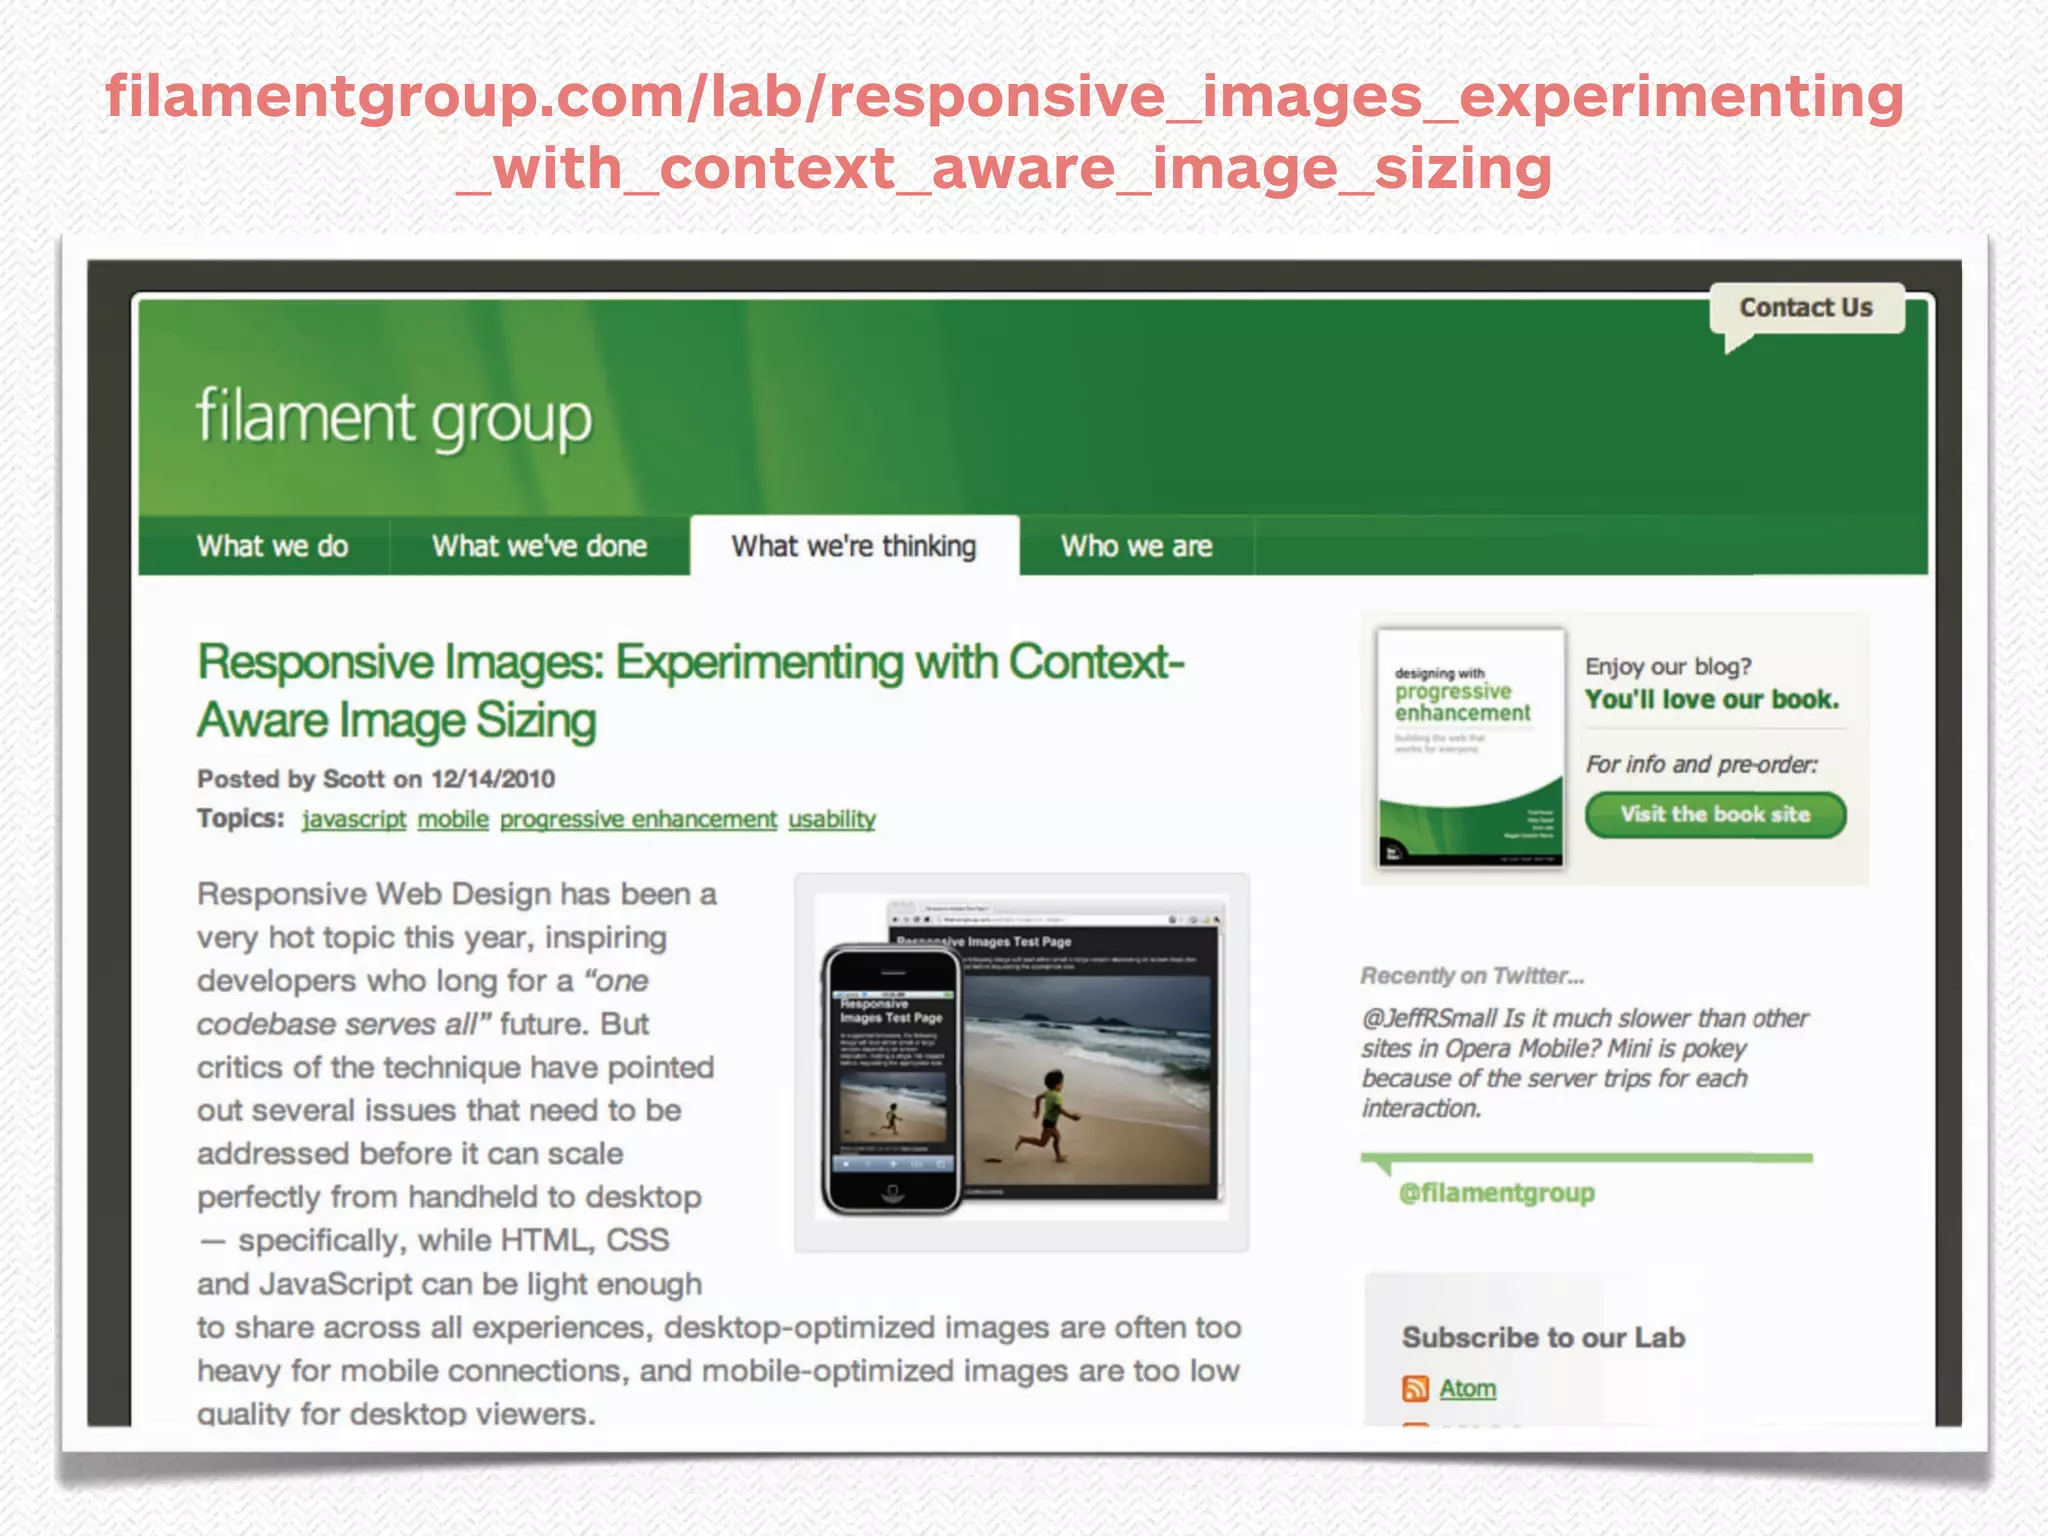
Task: Open the What we do tab
Action: click(x=272, y=546)
